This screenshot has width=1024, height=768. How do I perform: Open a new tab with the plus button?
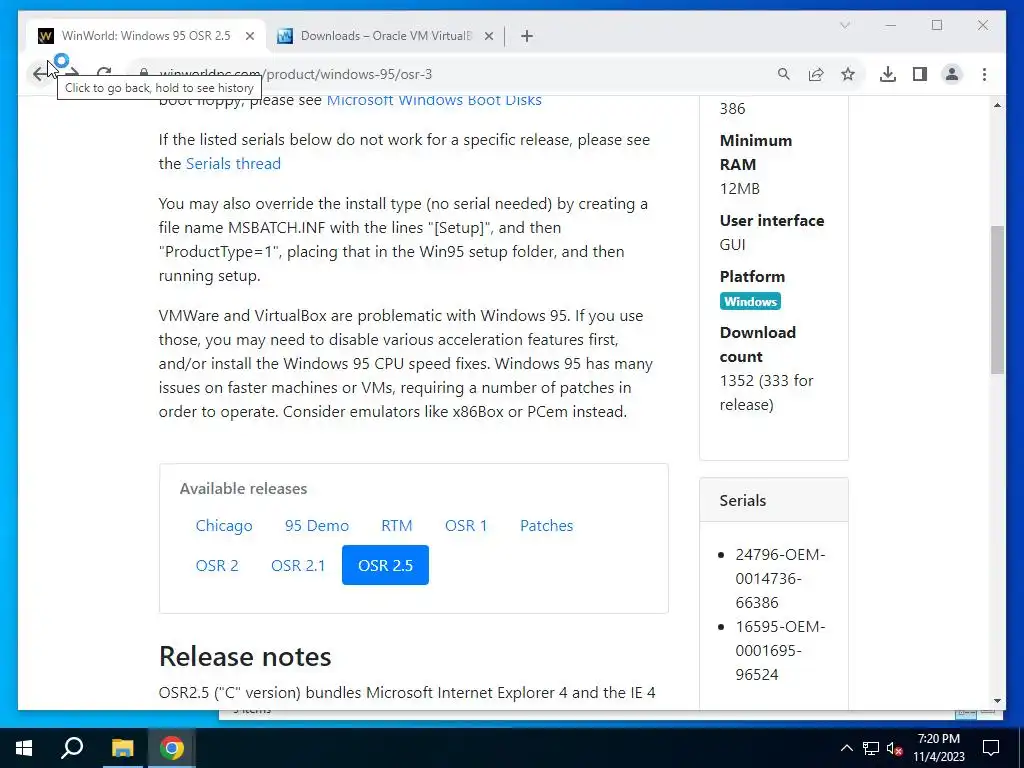pyautogui.click(x=527, y=36)
